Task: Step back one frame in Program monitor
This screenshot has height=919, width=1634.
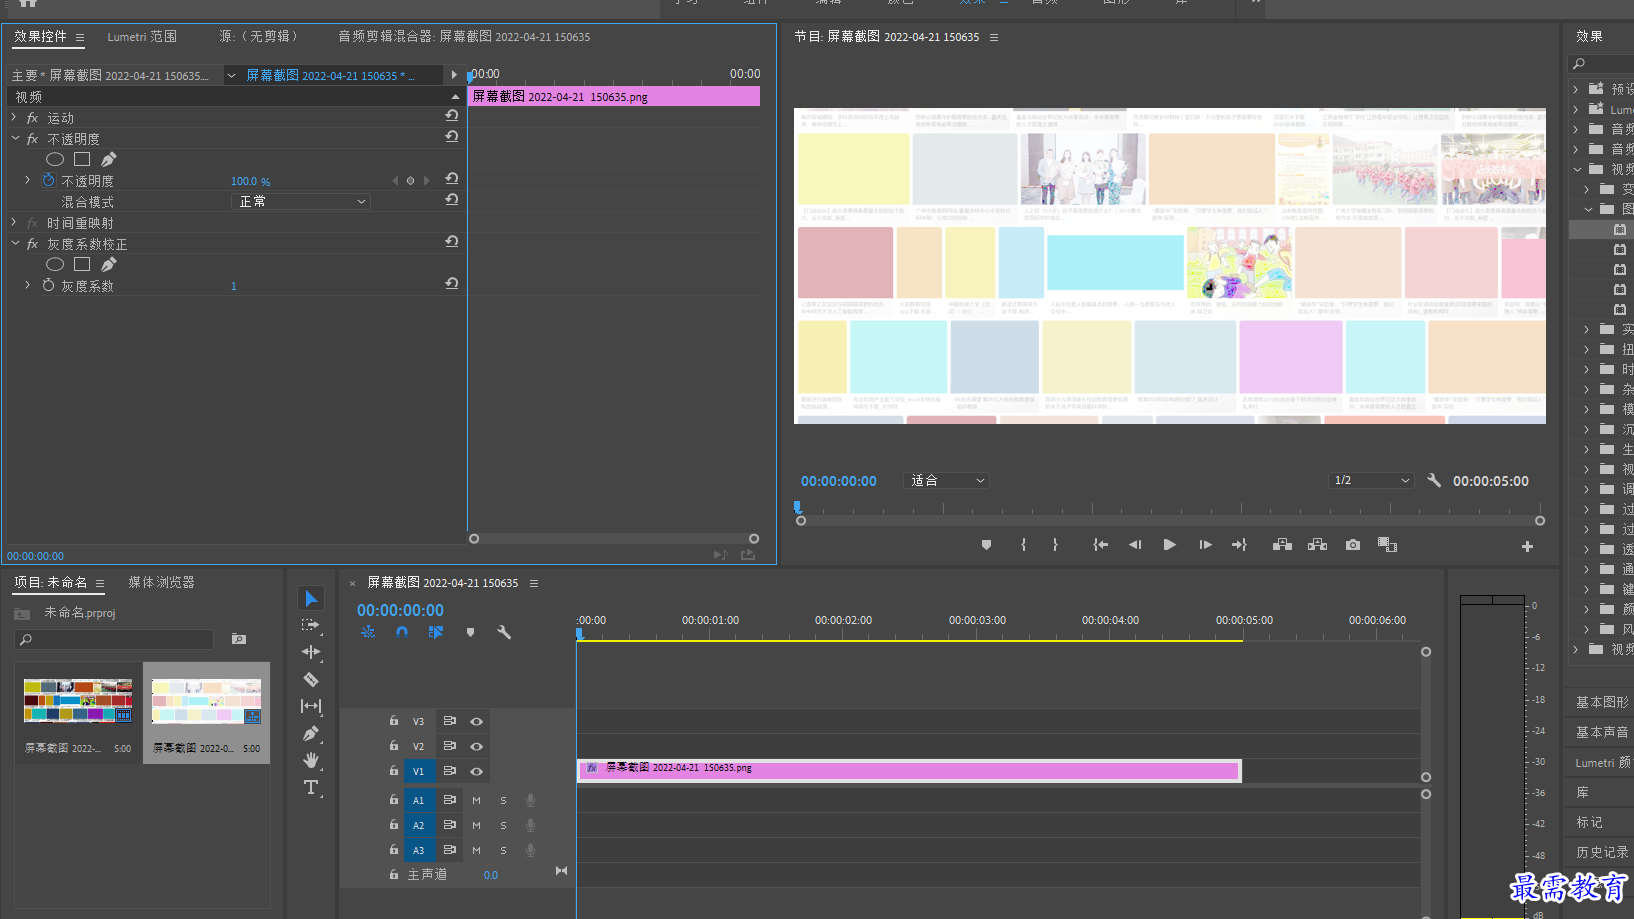Action: pos(1134,545)
